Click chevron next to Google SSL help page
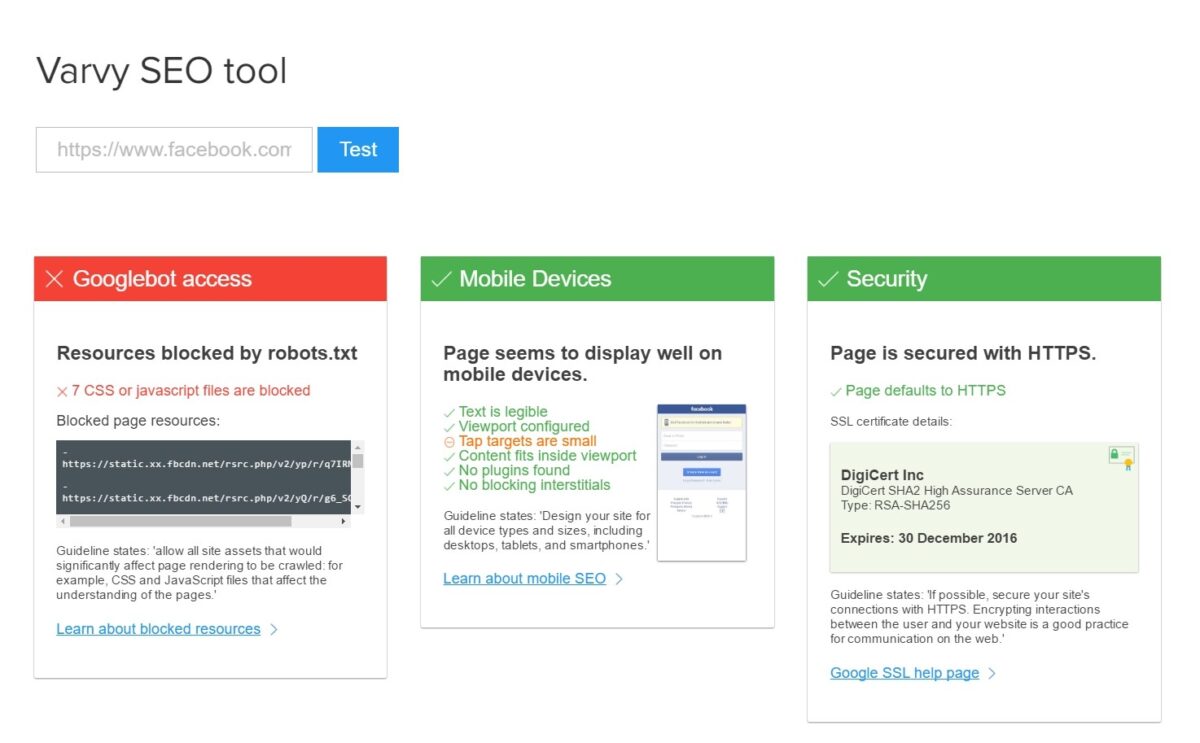 point(992,674)
